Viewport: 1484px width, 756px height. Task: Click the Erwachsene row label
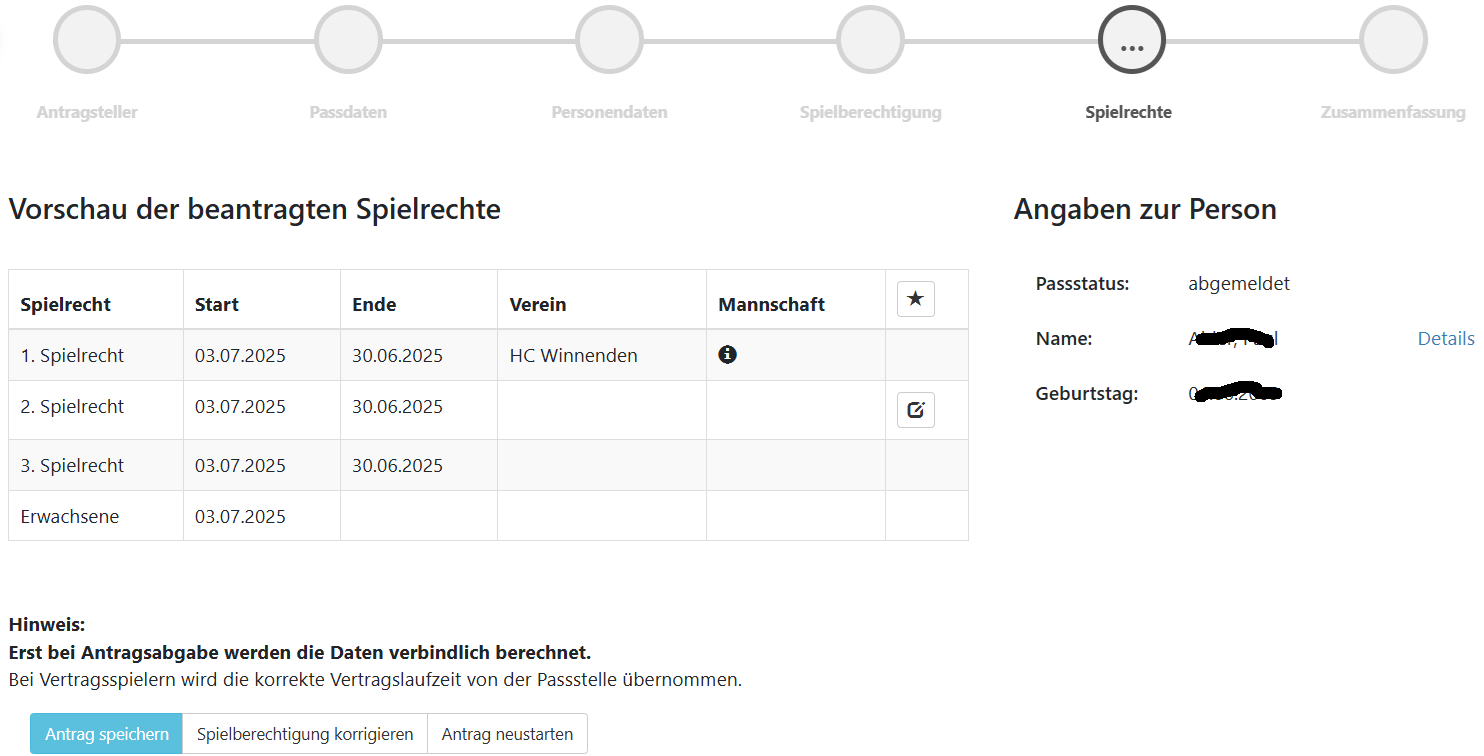pos(70,517)
